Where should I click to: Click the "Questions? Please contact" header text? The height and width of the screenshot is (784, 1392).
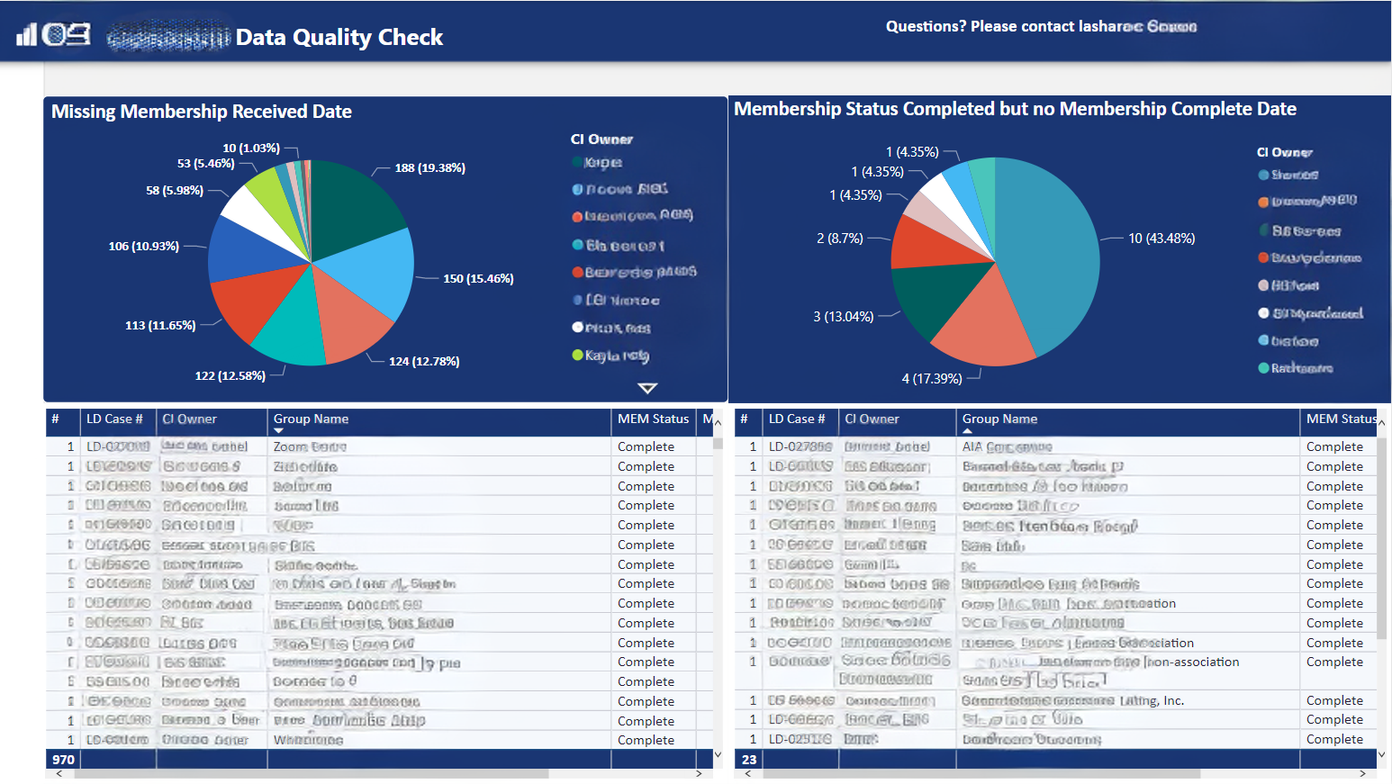coord(981,27)
